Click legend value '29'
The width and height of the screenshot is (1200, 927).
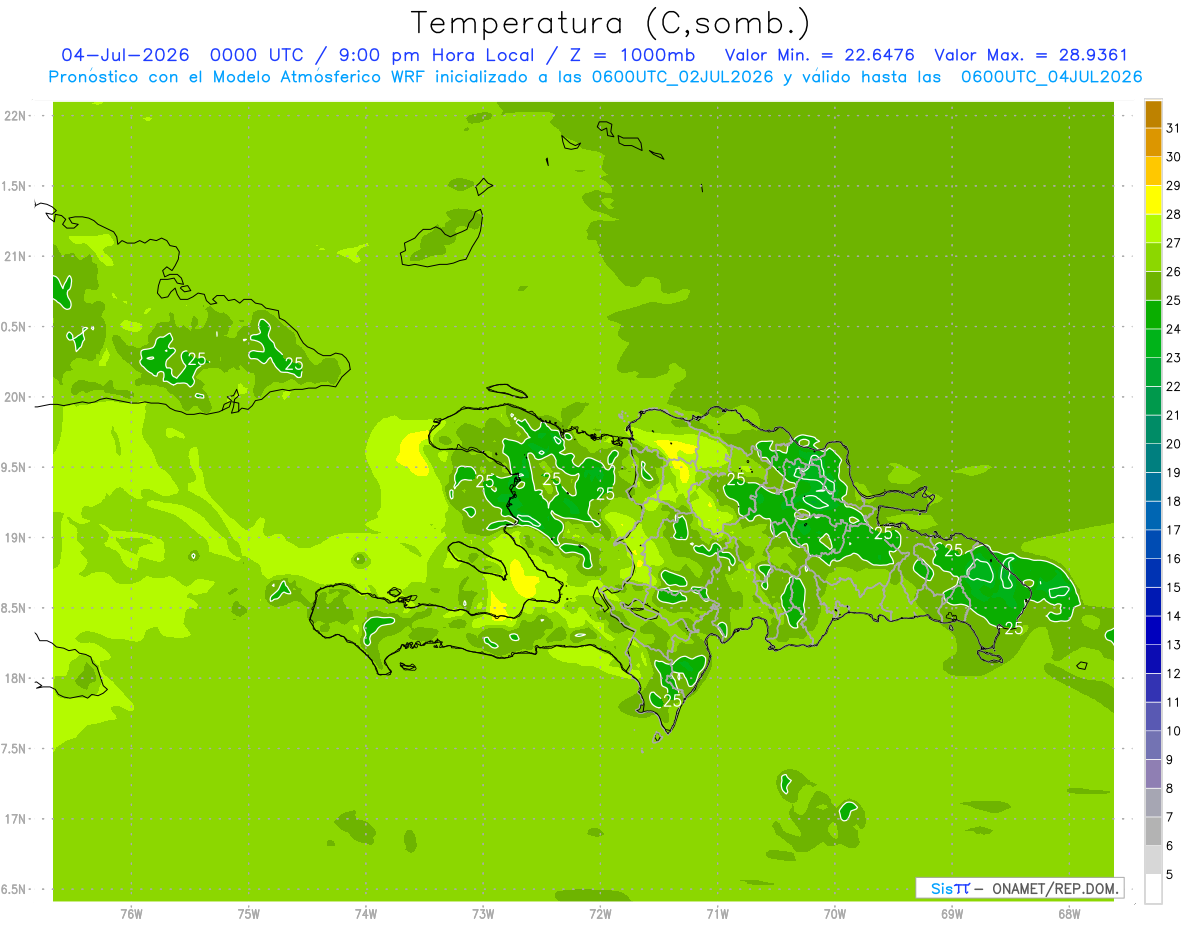(1173, 186)
